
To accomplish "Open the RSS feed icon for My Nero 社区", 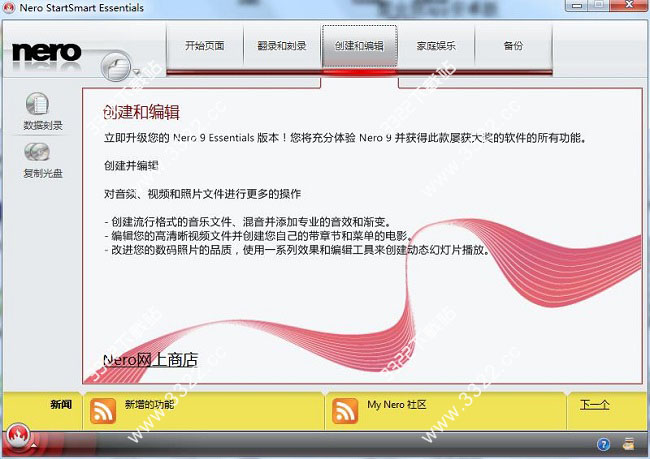I will (345, 410).
